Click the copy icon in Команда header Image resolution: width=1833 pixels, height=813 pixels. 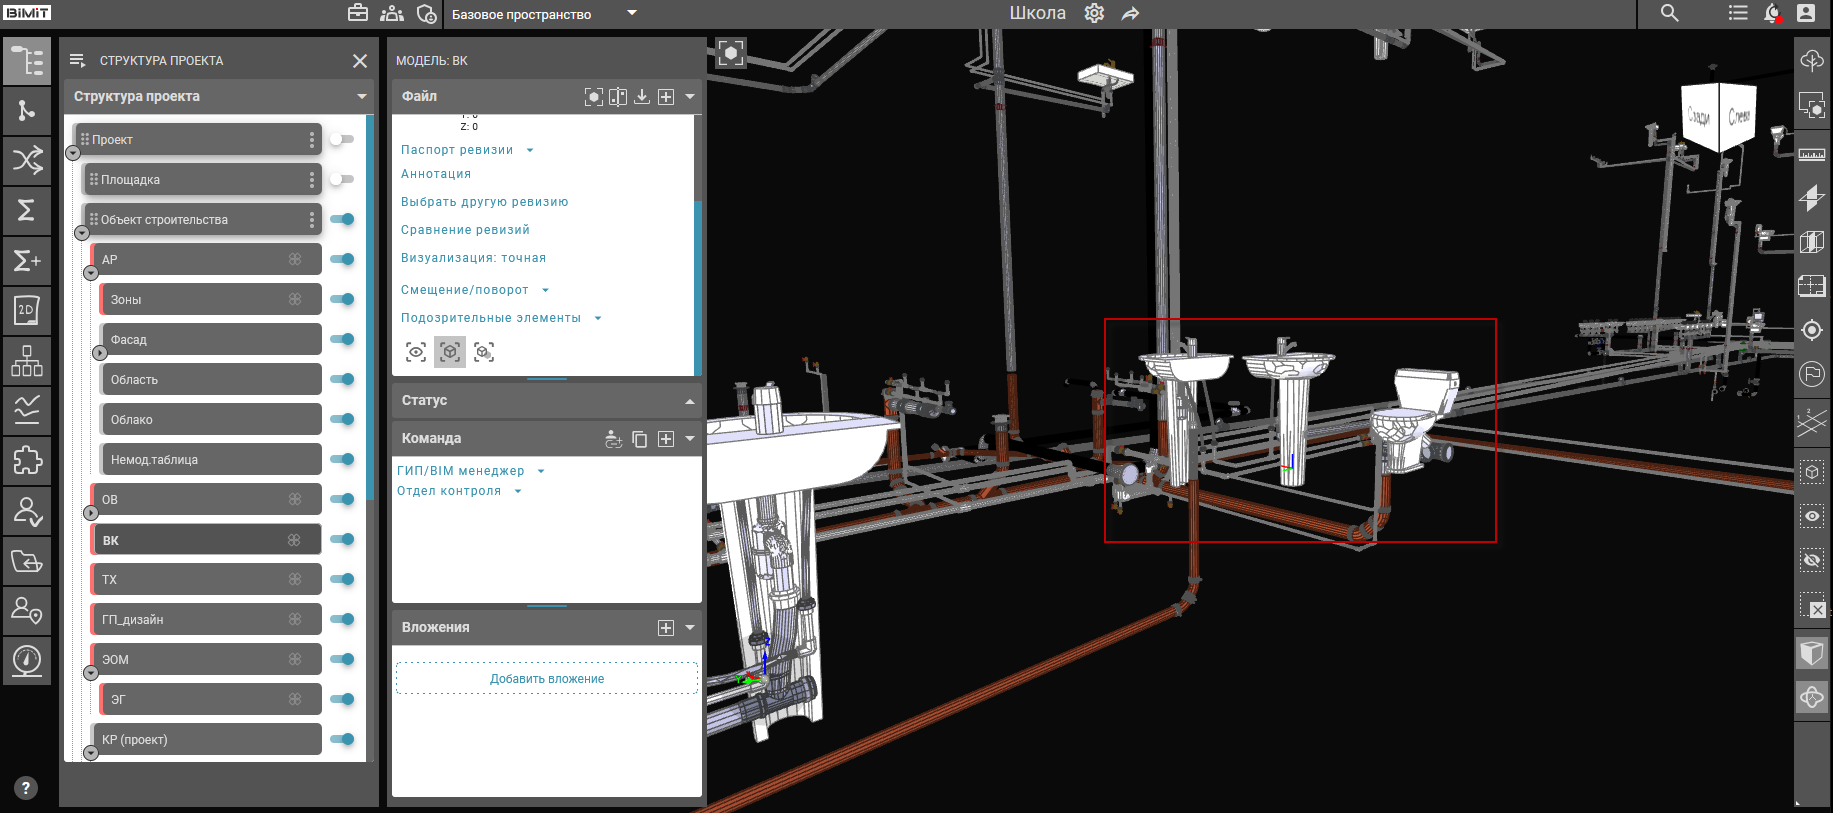pos(640,439)
